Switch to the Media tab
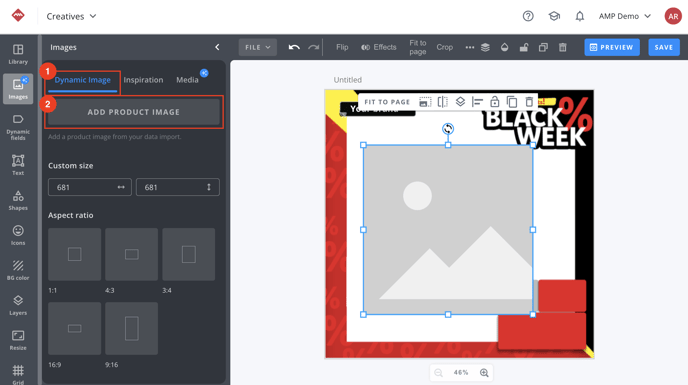688x385 pixels. tap(187, 80)
